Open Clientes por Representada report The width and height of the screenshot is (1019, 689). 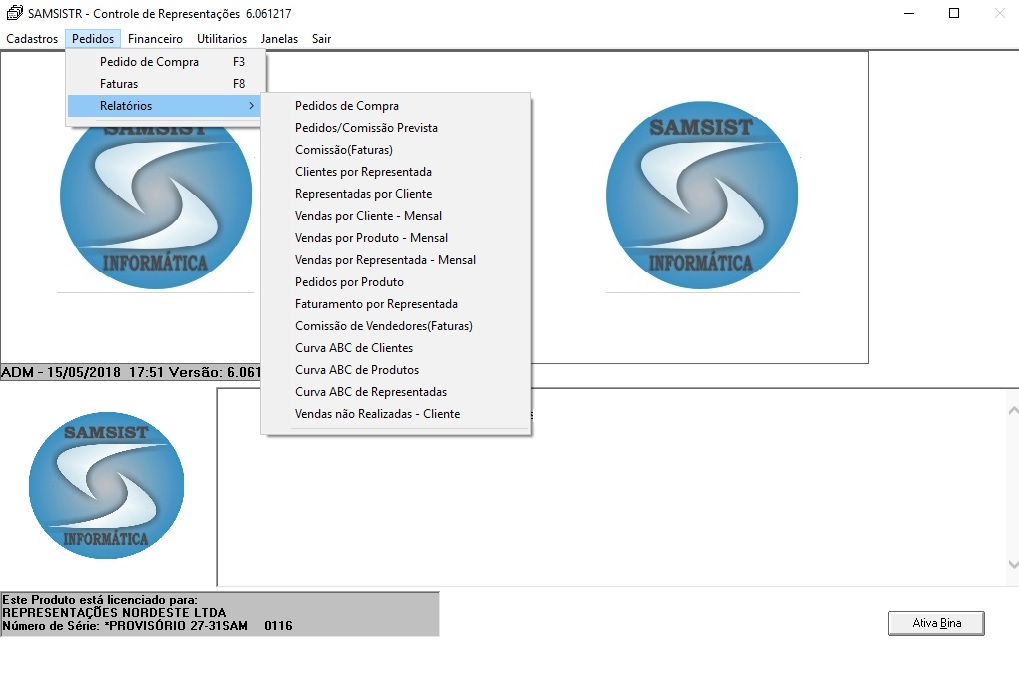(396, 172)
